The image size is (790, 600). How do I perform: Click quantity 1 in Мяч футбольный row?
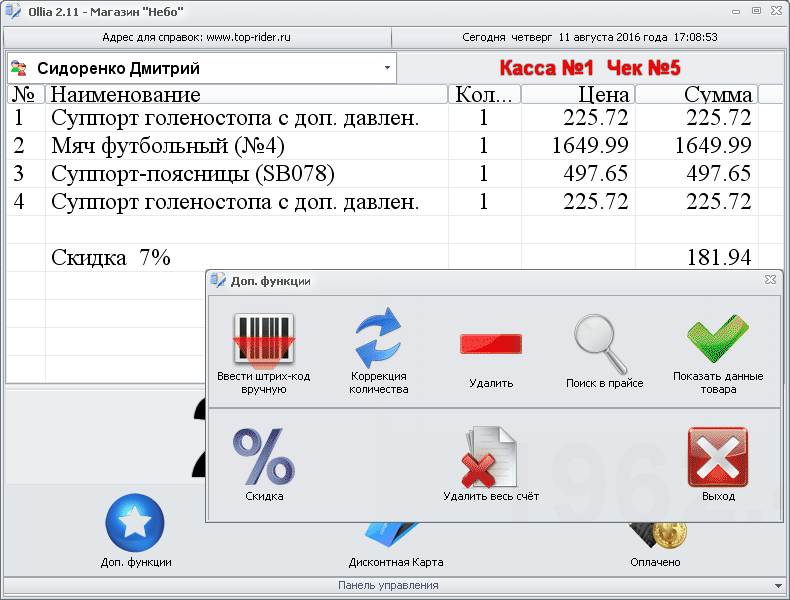coord(484,146)
